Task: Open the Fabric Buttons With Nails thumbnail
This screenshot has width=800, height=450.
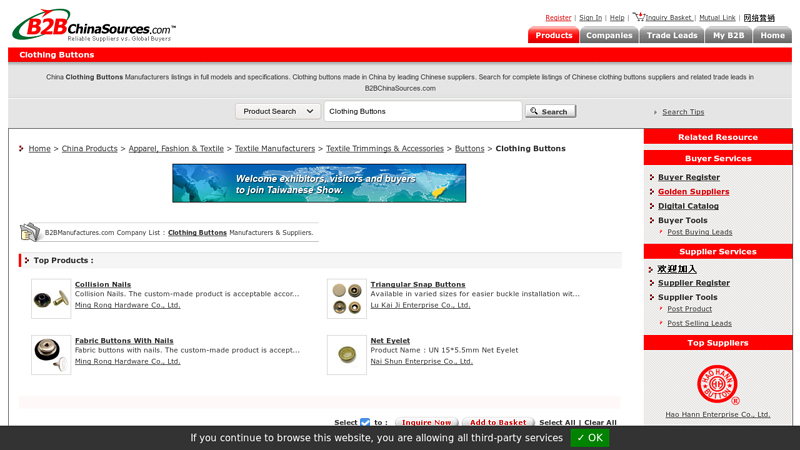Action: click(x=51, y=355)
